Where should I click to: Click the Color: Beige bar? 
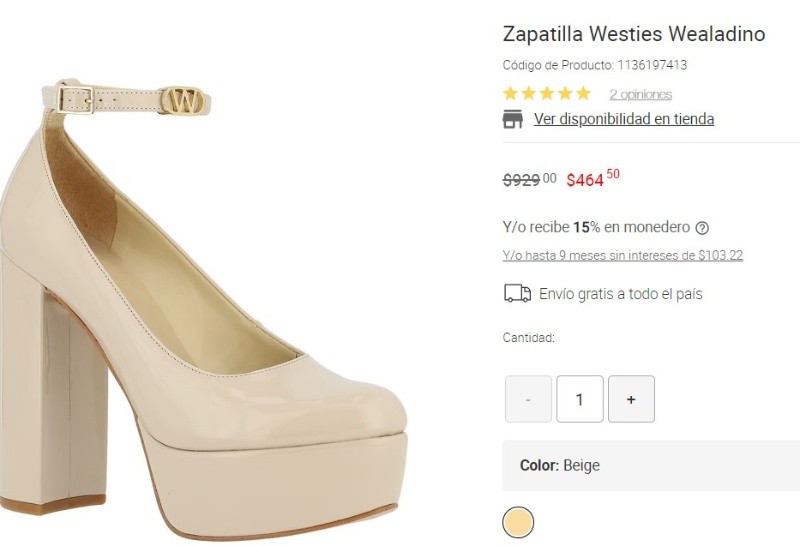pyautogui.click(x=650, y=466)
